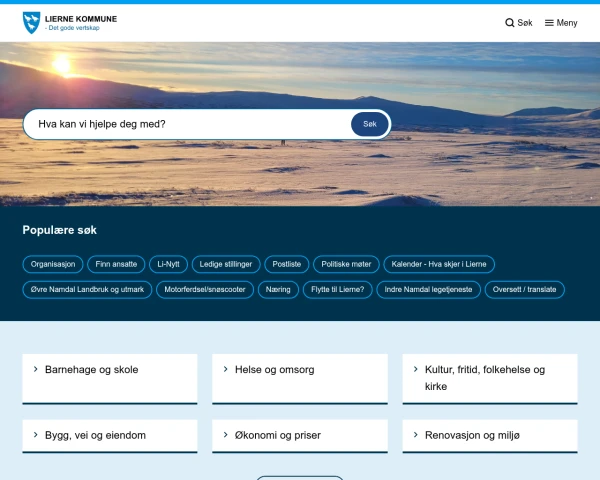Expand the Renovasjon og miljø section
This screenshot has width=600, height=480.
click(489, 436)
